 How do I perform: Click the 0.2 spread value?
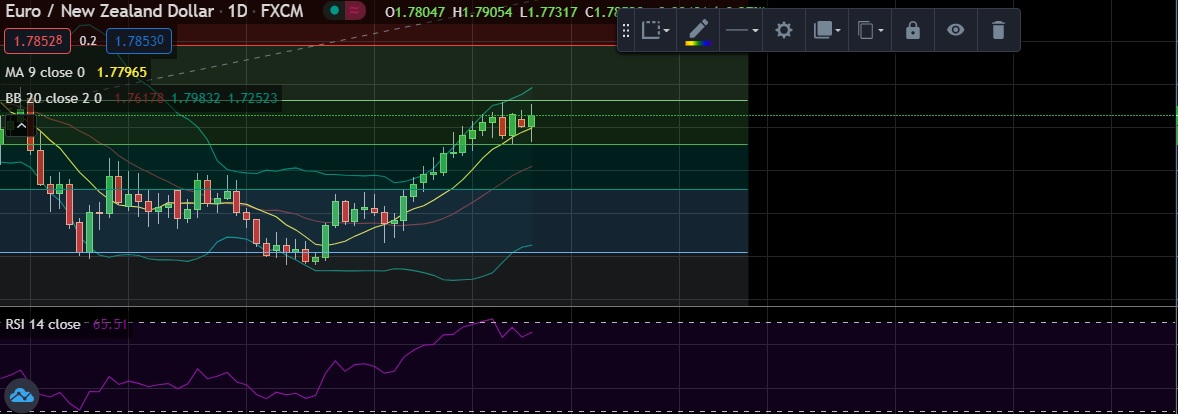(88, 41)
